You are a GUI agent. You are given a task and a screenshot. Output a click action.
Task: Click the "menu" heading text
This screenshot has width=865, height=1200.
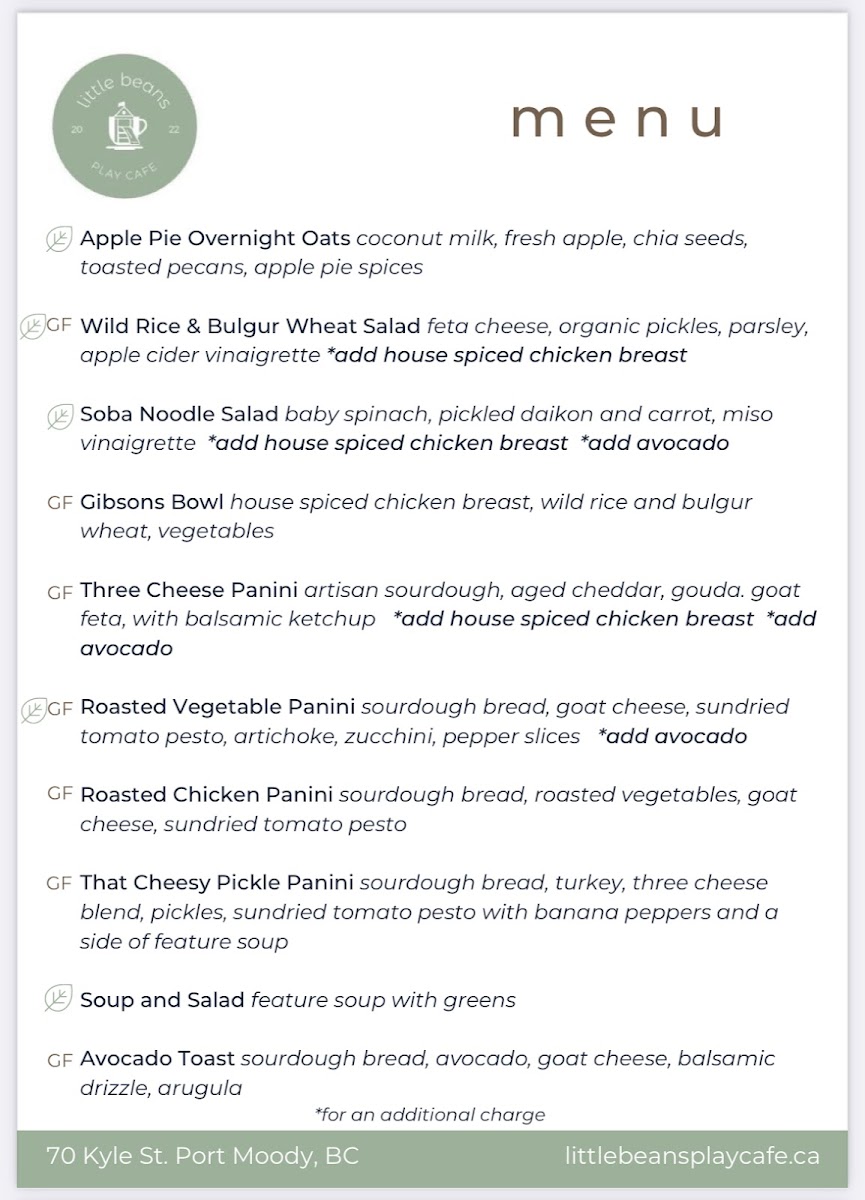615,120
